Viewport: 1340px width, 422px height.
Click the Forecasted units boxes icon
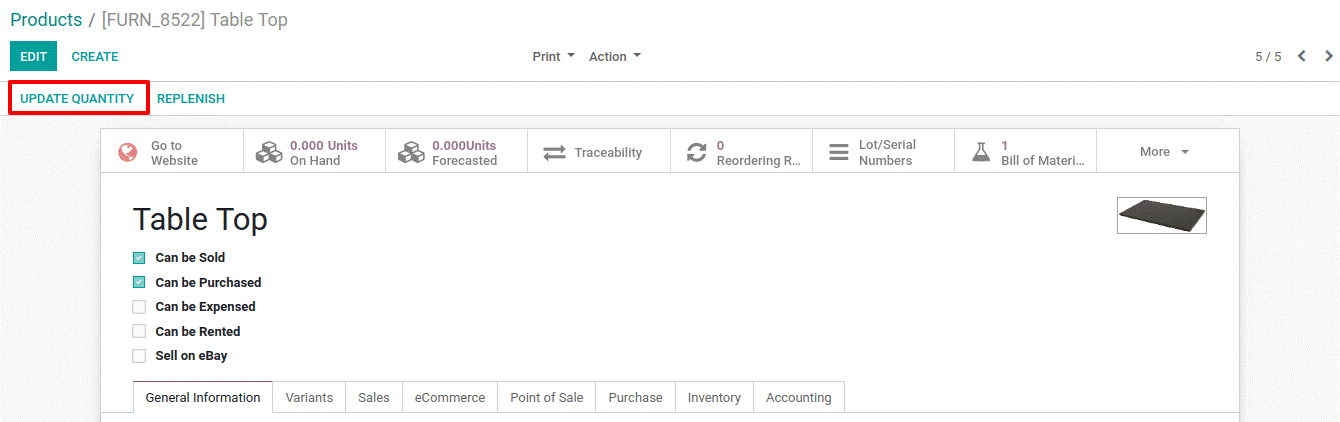pyautogui.click(x=411, y=152)
